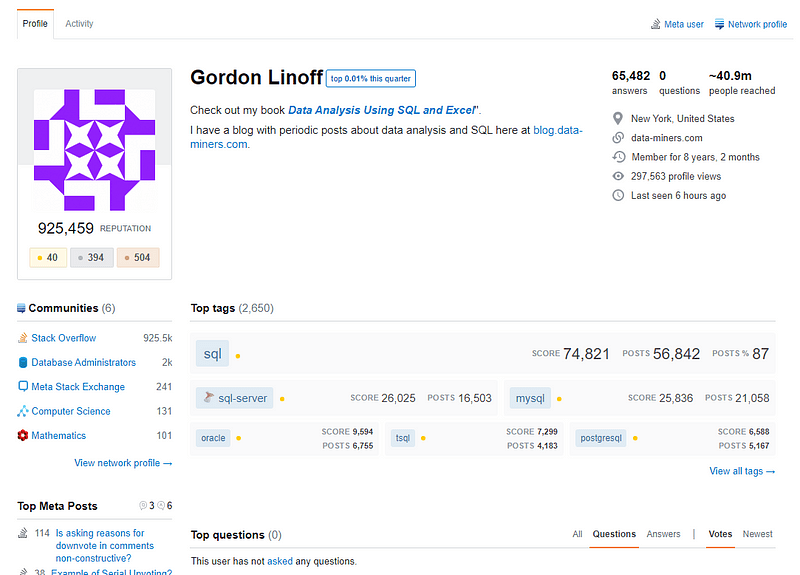Open the Profile tab
800x575 pixels.
35,23
